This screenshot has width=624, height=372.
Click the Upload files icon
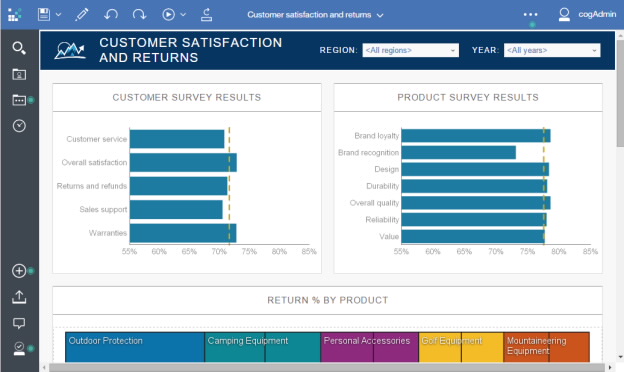tap(19, 297)
